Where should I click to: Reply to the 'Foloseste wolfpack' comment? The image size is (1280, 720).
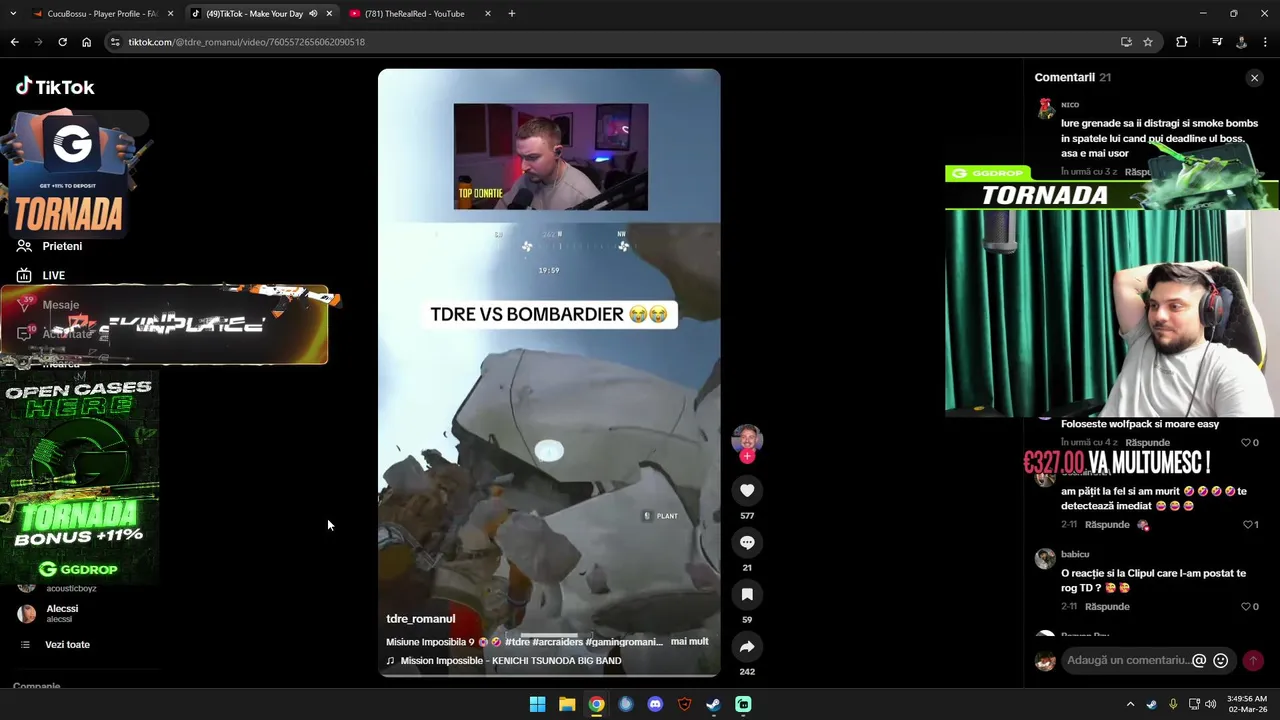(x=1147, y=443)
